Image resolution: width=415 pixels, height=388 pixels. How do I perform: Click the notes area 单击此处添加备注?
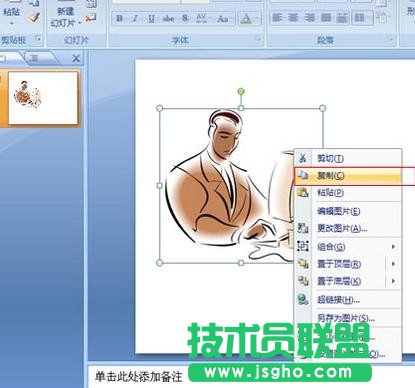coord(139,377)
